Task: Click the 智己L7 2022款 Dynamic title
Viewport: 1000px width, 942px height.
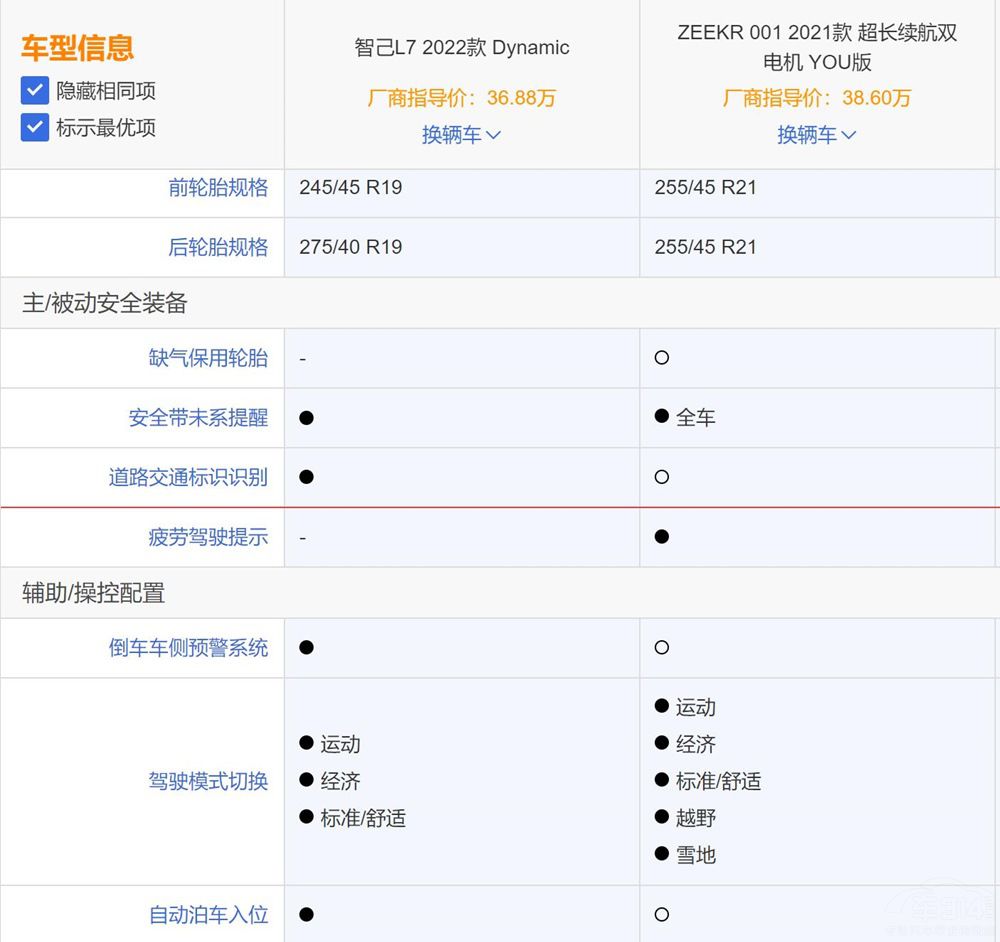Action: pyautogui.click(x=462, y=48)
